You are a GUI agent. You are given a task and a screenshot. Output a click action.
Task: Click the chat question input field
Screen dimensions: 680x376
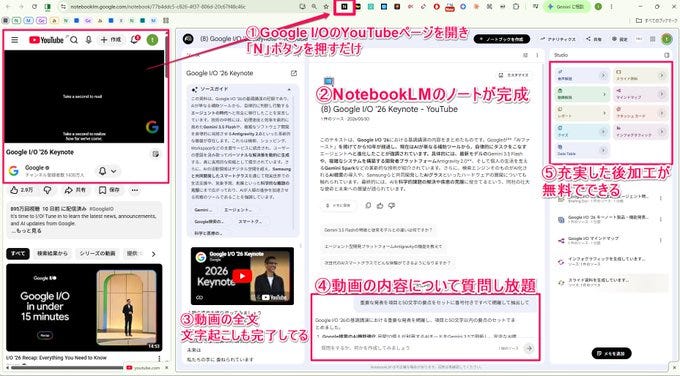(408, 348)
